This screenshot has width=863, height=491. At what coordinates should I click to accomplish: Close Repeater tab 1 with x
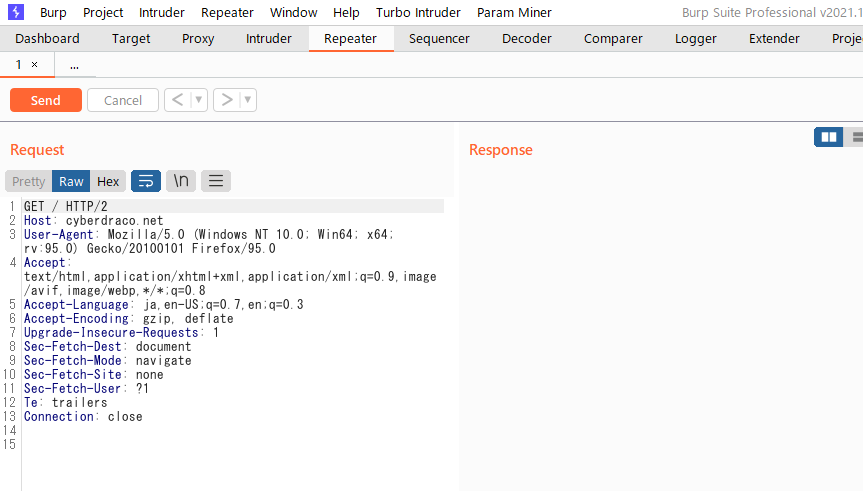click(x=34, y=64)
